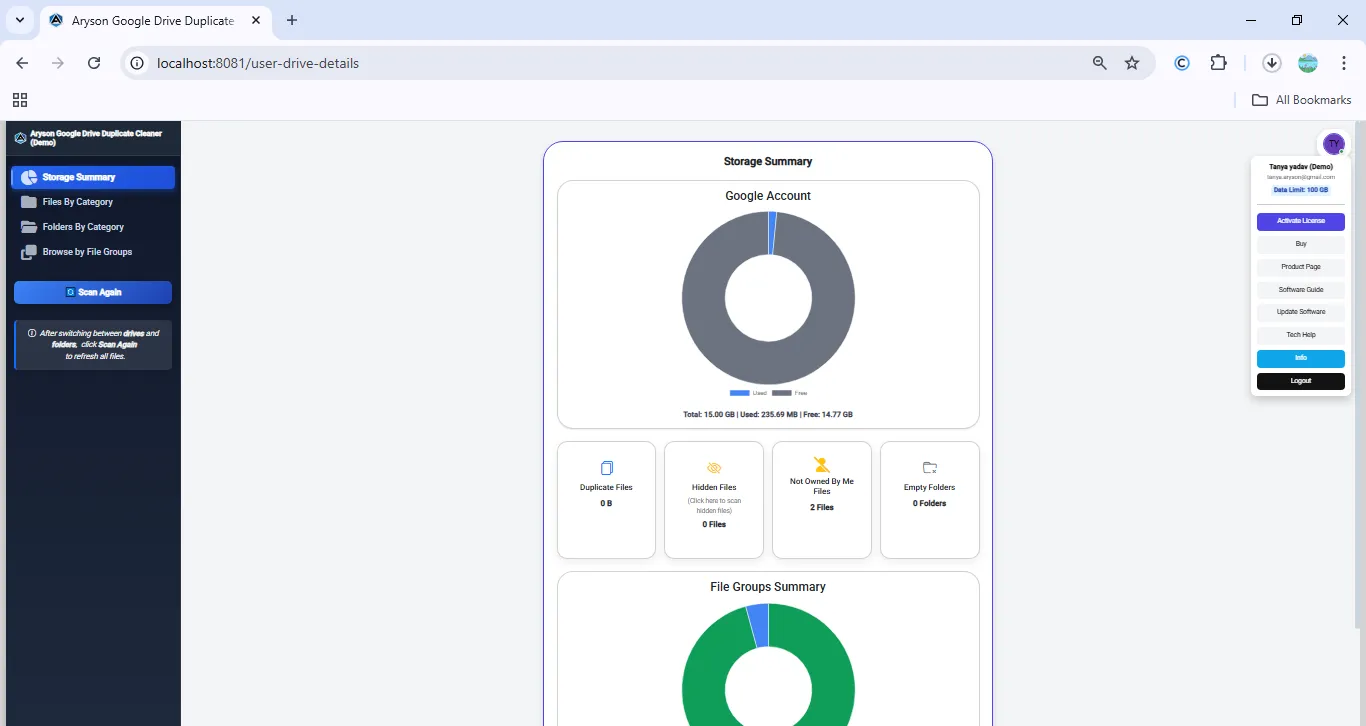Image resolution: width=1366 pixels, height=726 pixels.
Task: Open the Software Guide link
Action: pyautogui.click(x=1300, y=290)
